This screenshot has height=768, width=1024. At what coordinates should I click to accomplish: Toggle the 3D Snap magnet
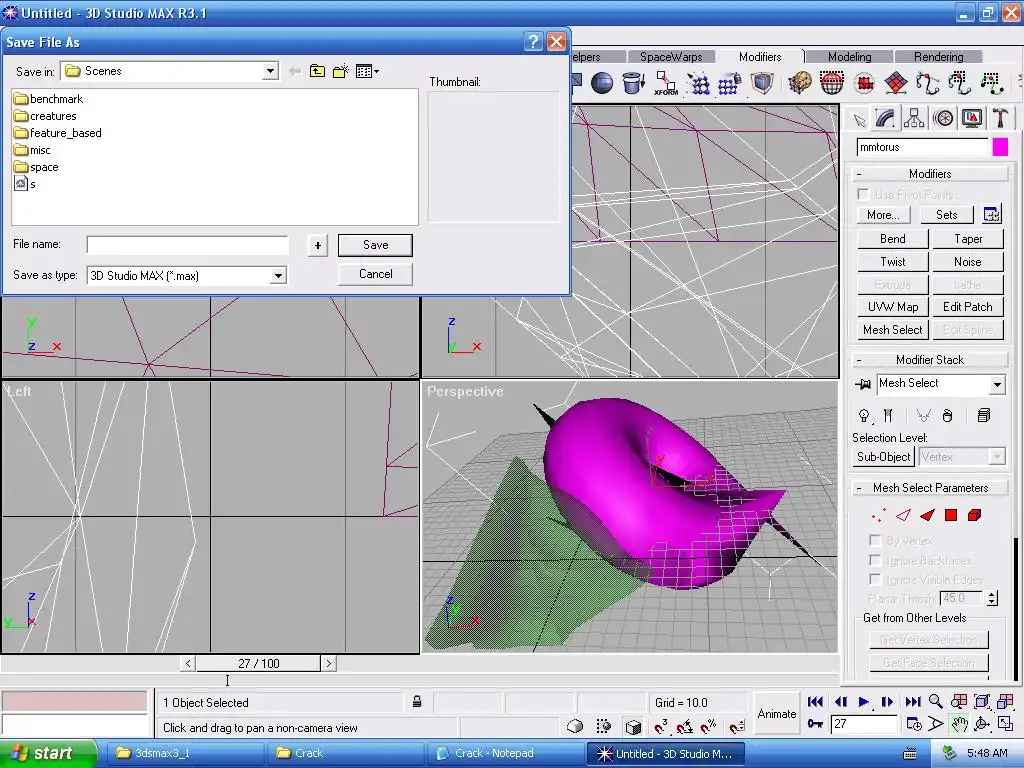660,726
